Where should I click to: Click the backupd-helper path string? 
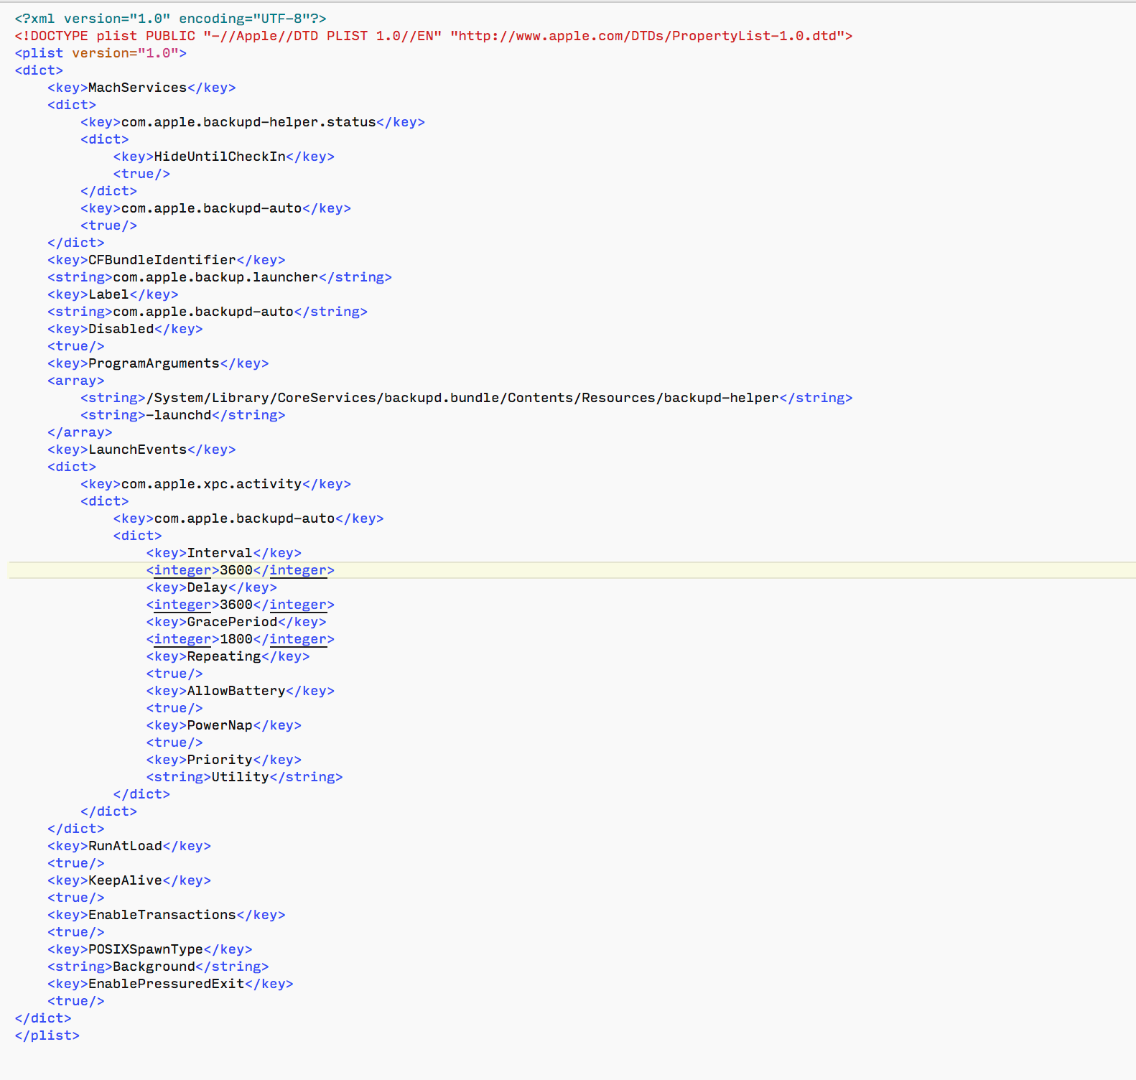pyautogui.click(x=462, y=398)
